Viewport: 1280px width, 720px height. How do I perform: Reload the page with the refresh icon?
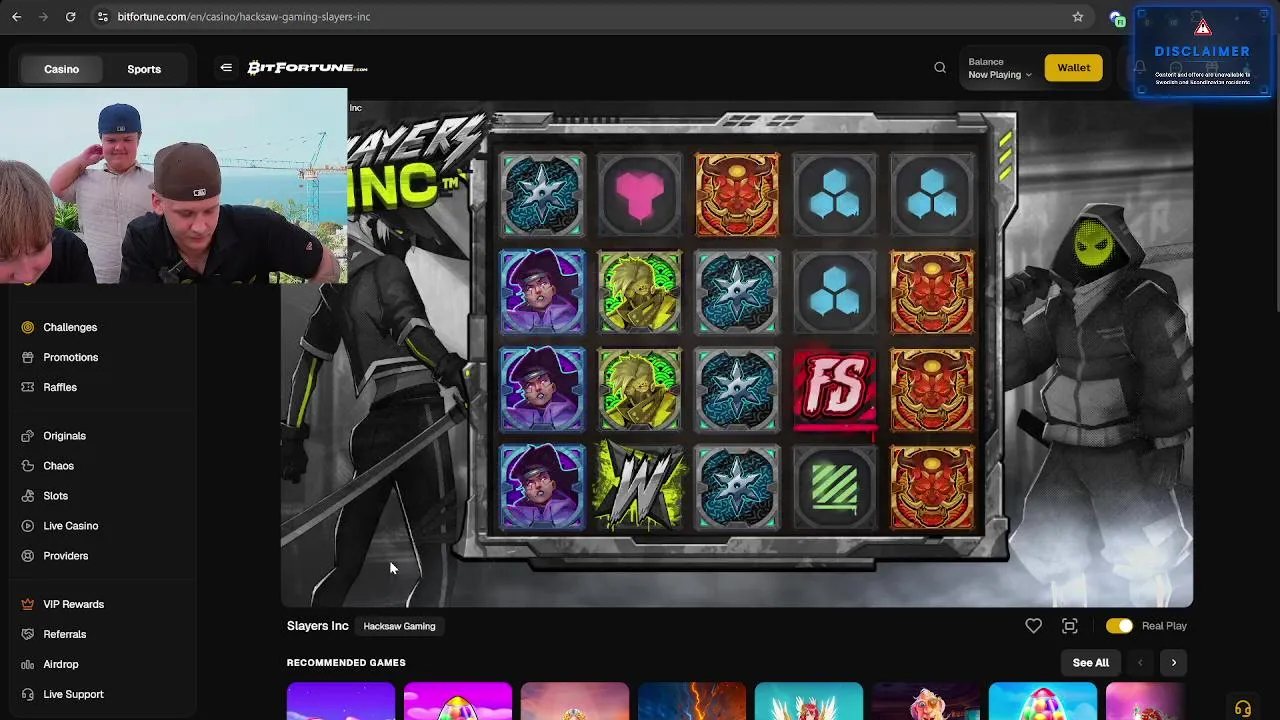pyautogui.click(x=70, y=17)
